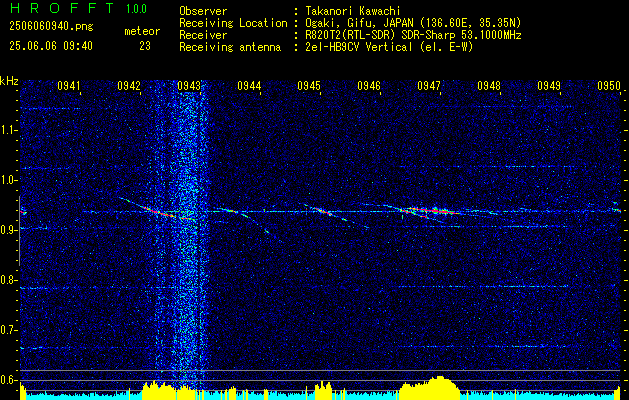Click the 0942 time marker
This screenshot has height=400, width=629.
pos(129,85)
